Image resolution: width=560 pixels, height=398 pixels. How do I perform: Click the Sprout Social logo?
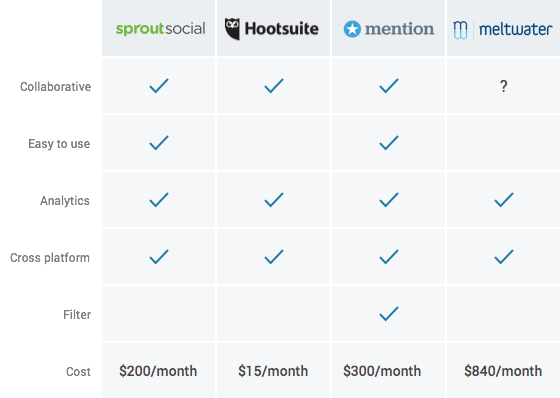click(x=160, y=29)
